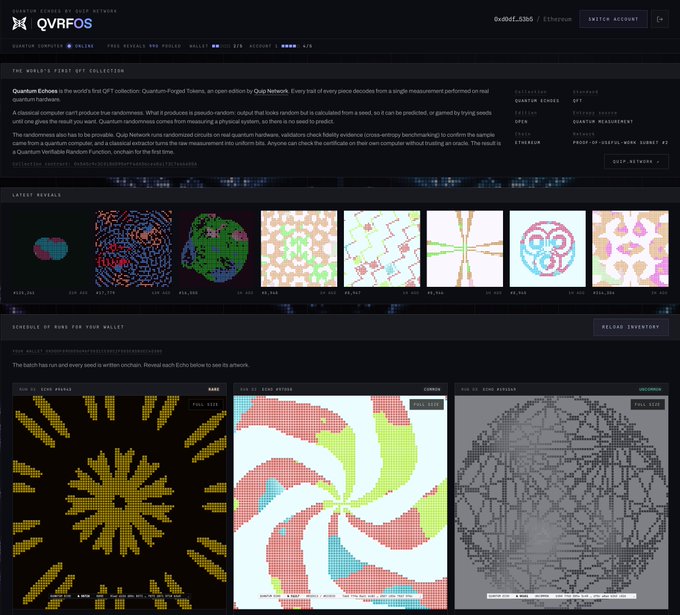Click the Your Wallet address line

tap(87, 351)
